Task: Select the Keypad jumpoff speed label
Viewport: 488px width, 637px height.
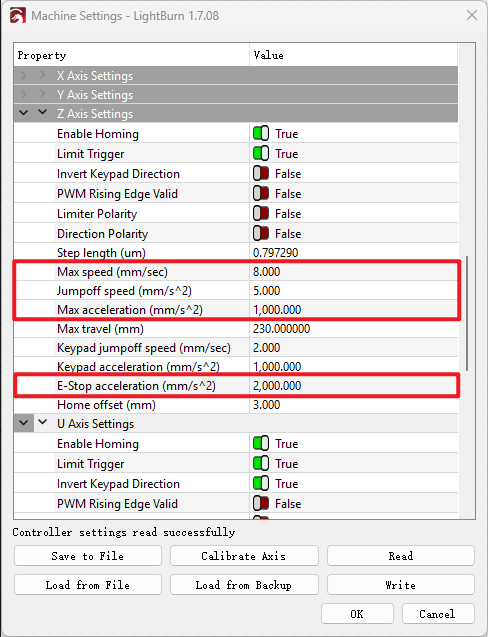Action: click(x=144, y=348)
